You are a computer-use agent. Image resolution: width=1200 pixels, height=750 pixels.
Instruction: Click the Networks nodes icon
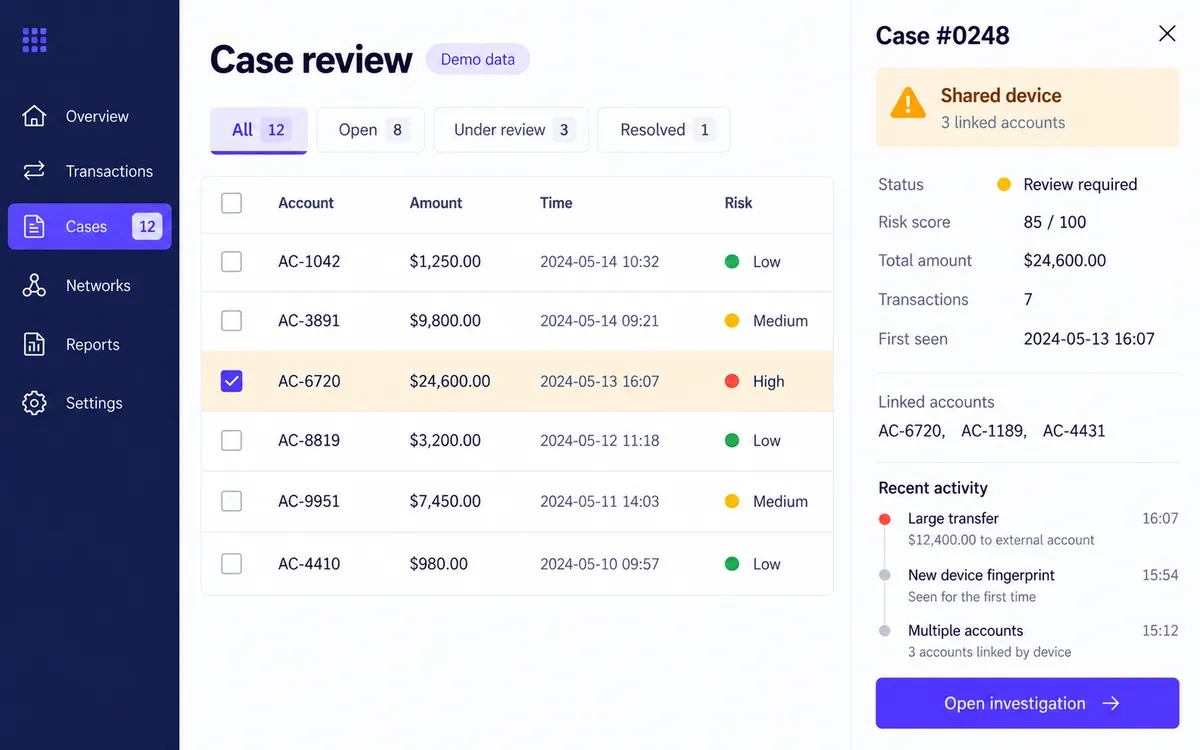(x=34, y=285)
